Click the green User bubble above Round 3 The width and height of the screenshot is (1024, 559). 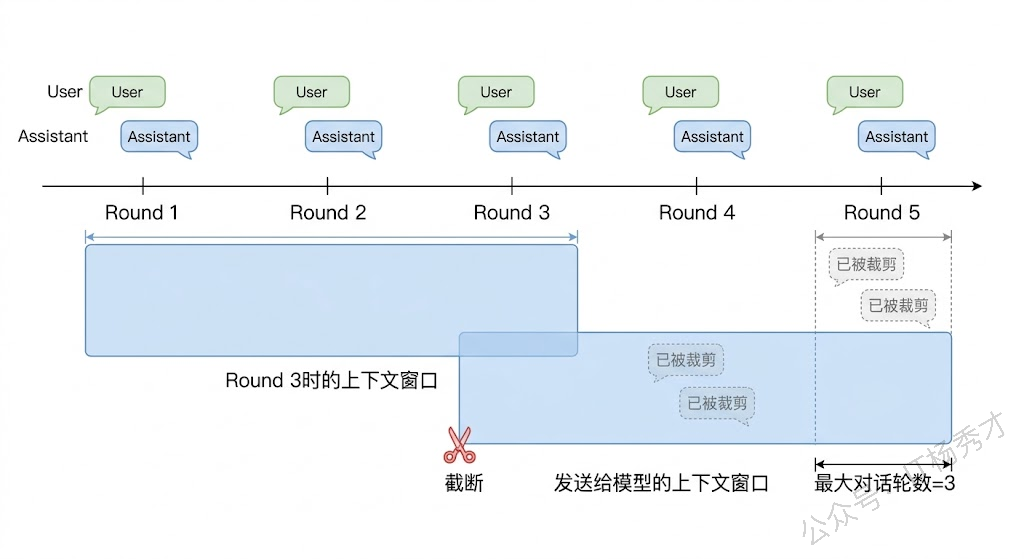496,92
